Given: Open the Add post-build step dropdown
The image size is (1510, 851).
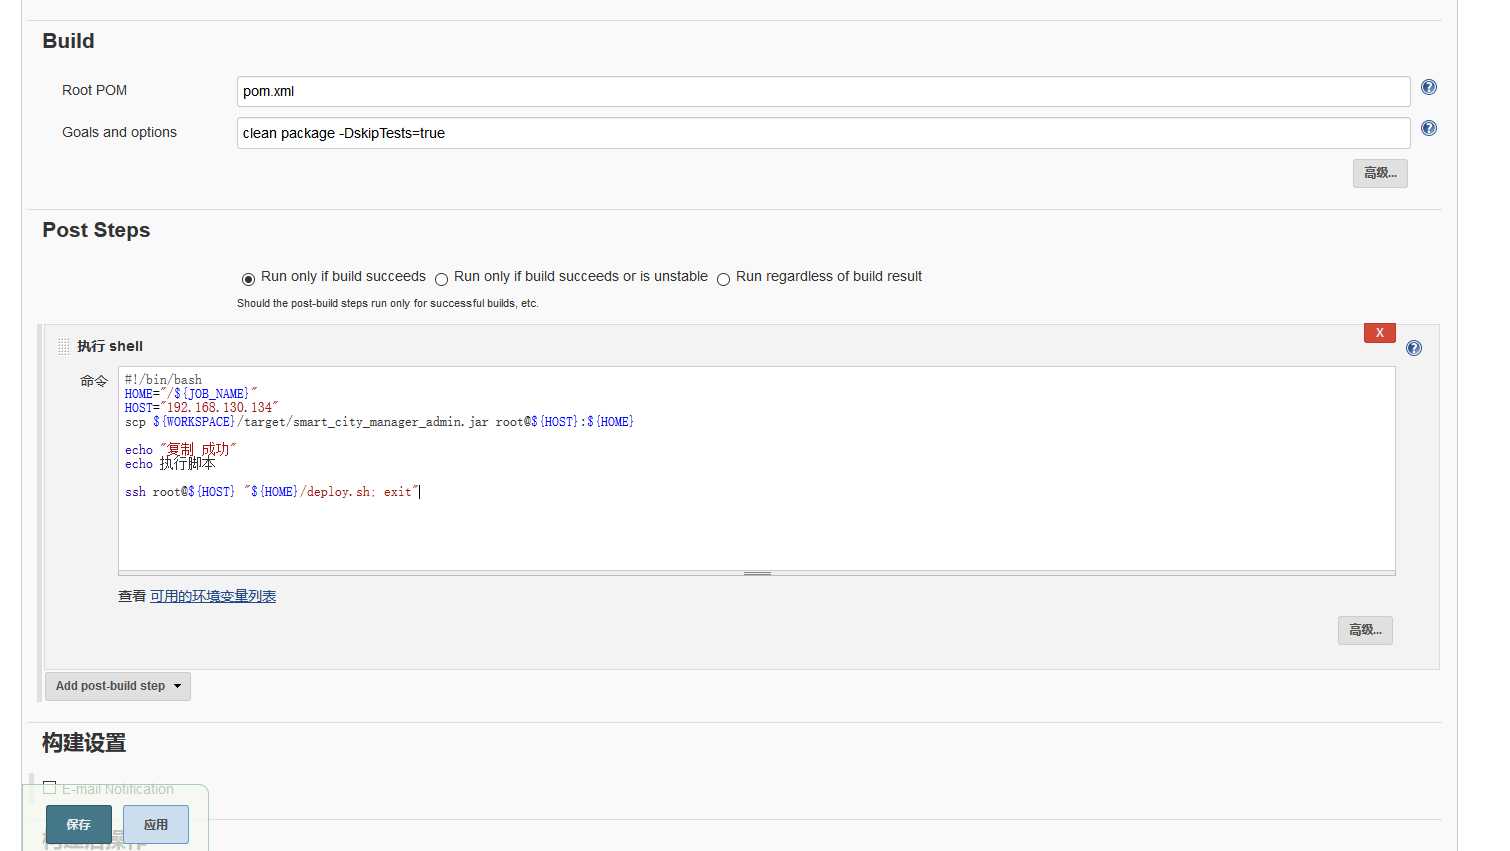Looking at the screenshot, I should tap(118, 686).
